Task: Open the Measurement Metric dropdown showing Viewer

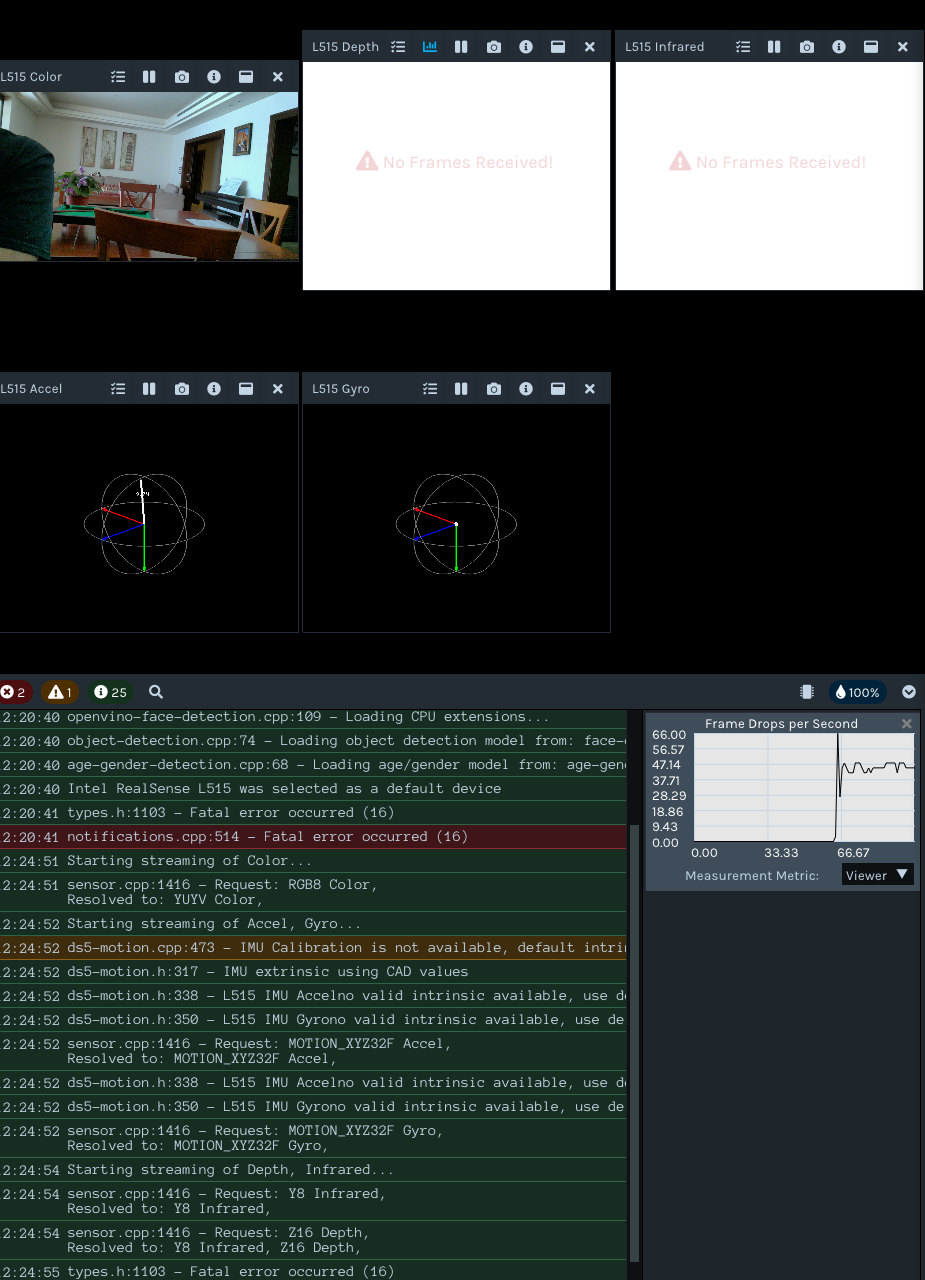Action: click(877, 874)
